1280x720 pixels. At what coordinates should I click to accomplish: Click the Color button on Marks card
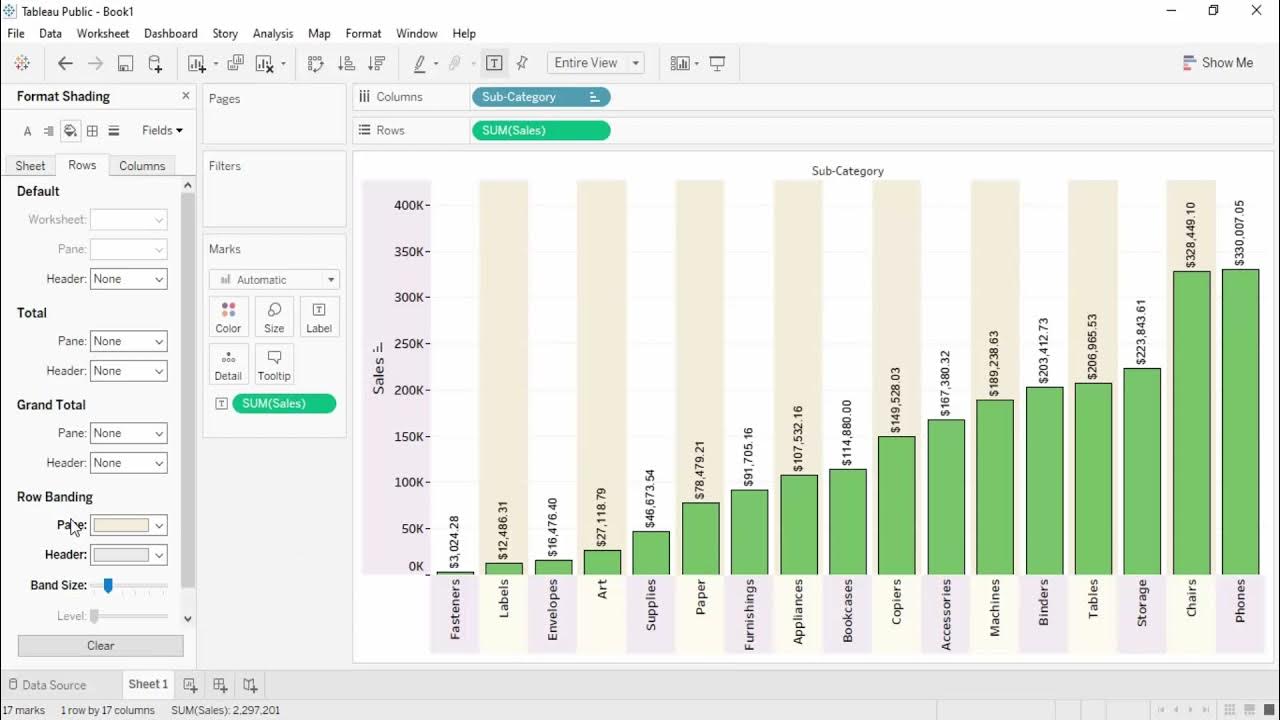coord(228,317)
